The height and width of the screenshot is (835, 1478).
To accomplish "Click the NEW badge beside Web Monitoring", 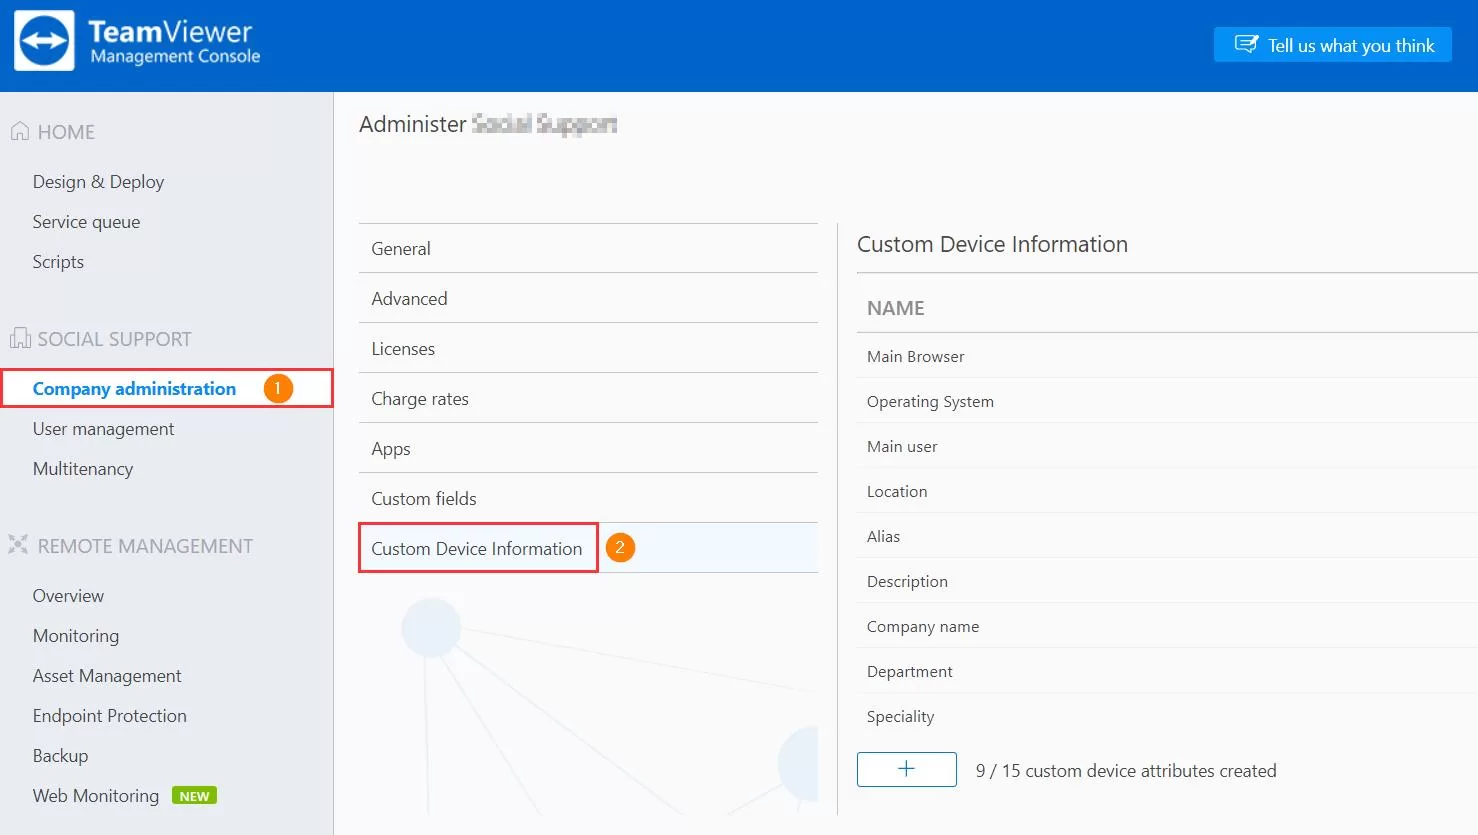I will tap(194, 796).
